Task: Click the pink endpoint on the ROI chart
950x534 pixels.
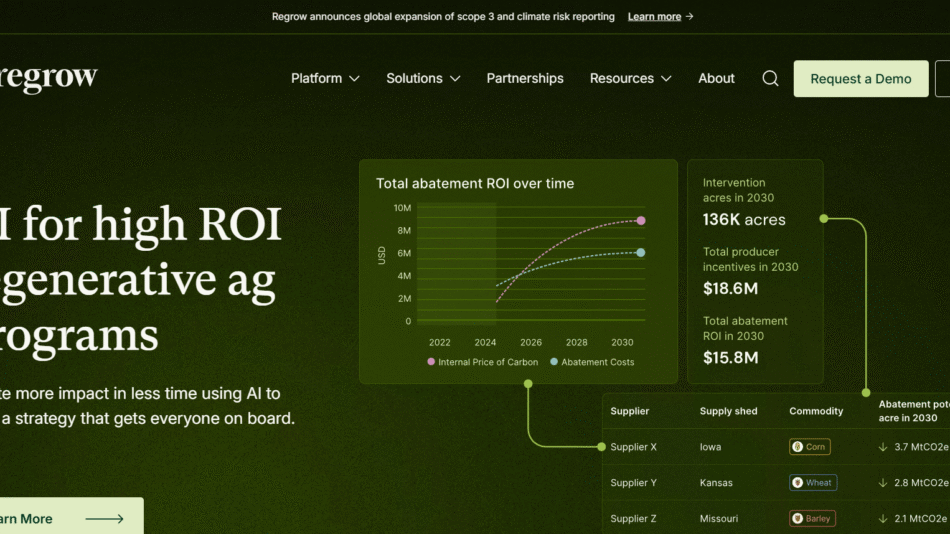Action: click(641, 221)
